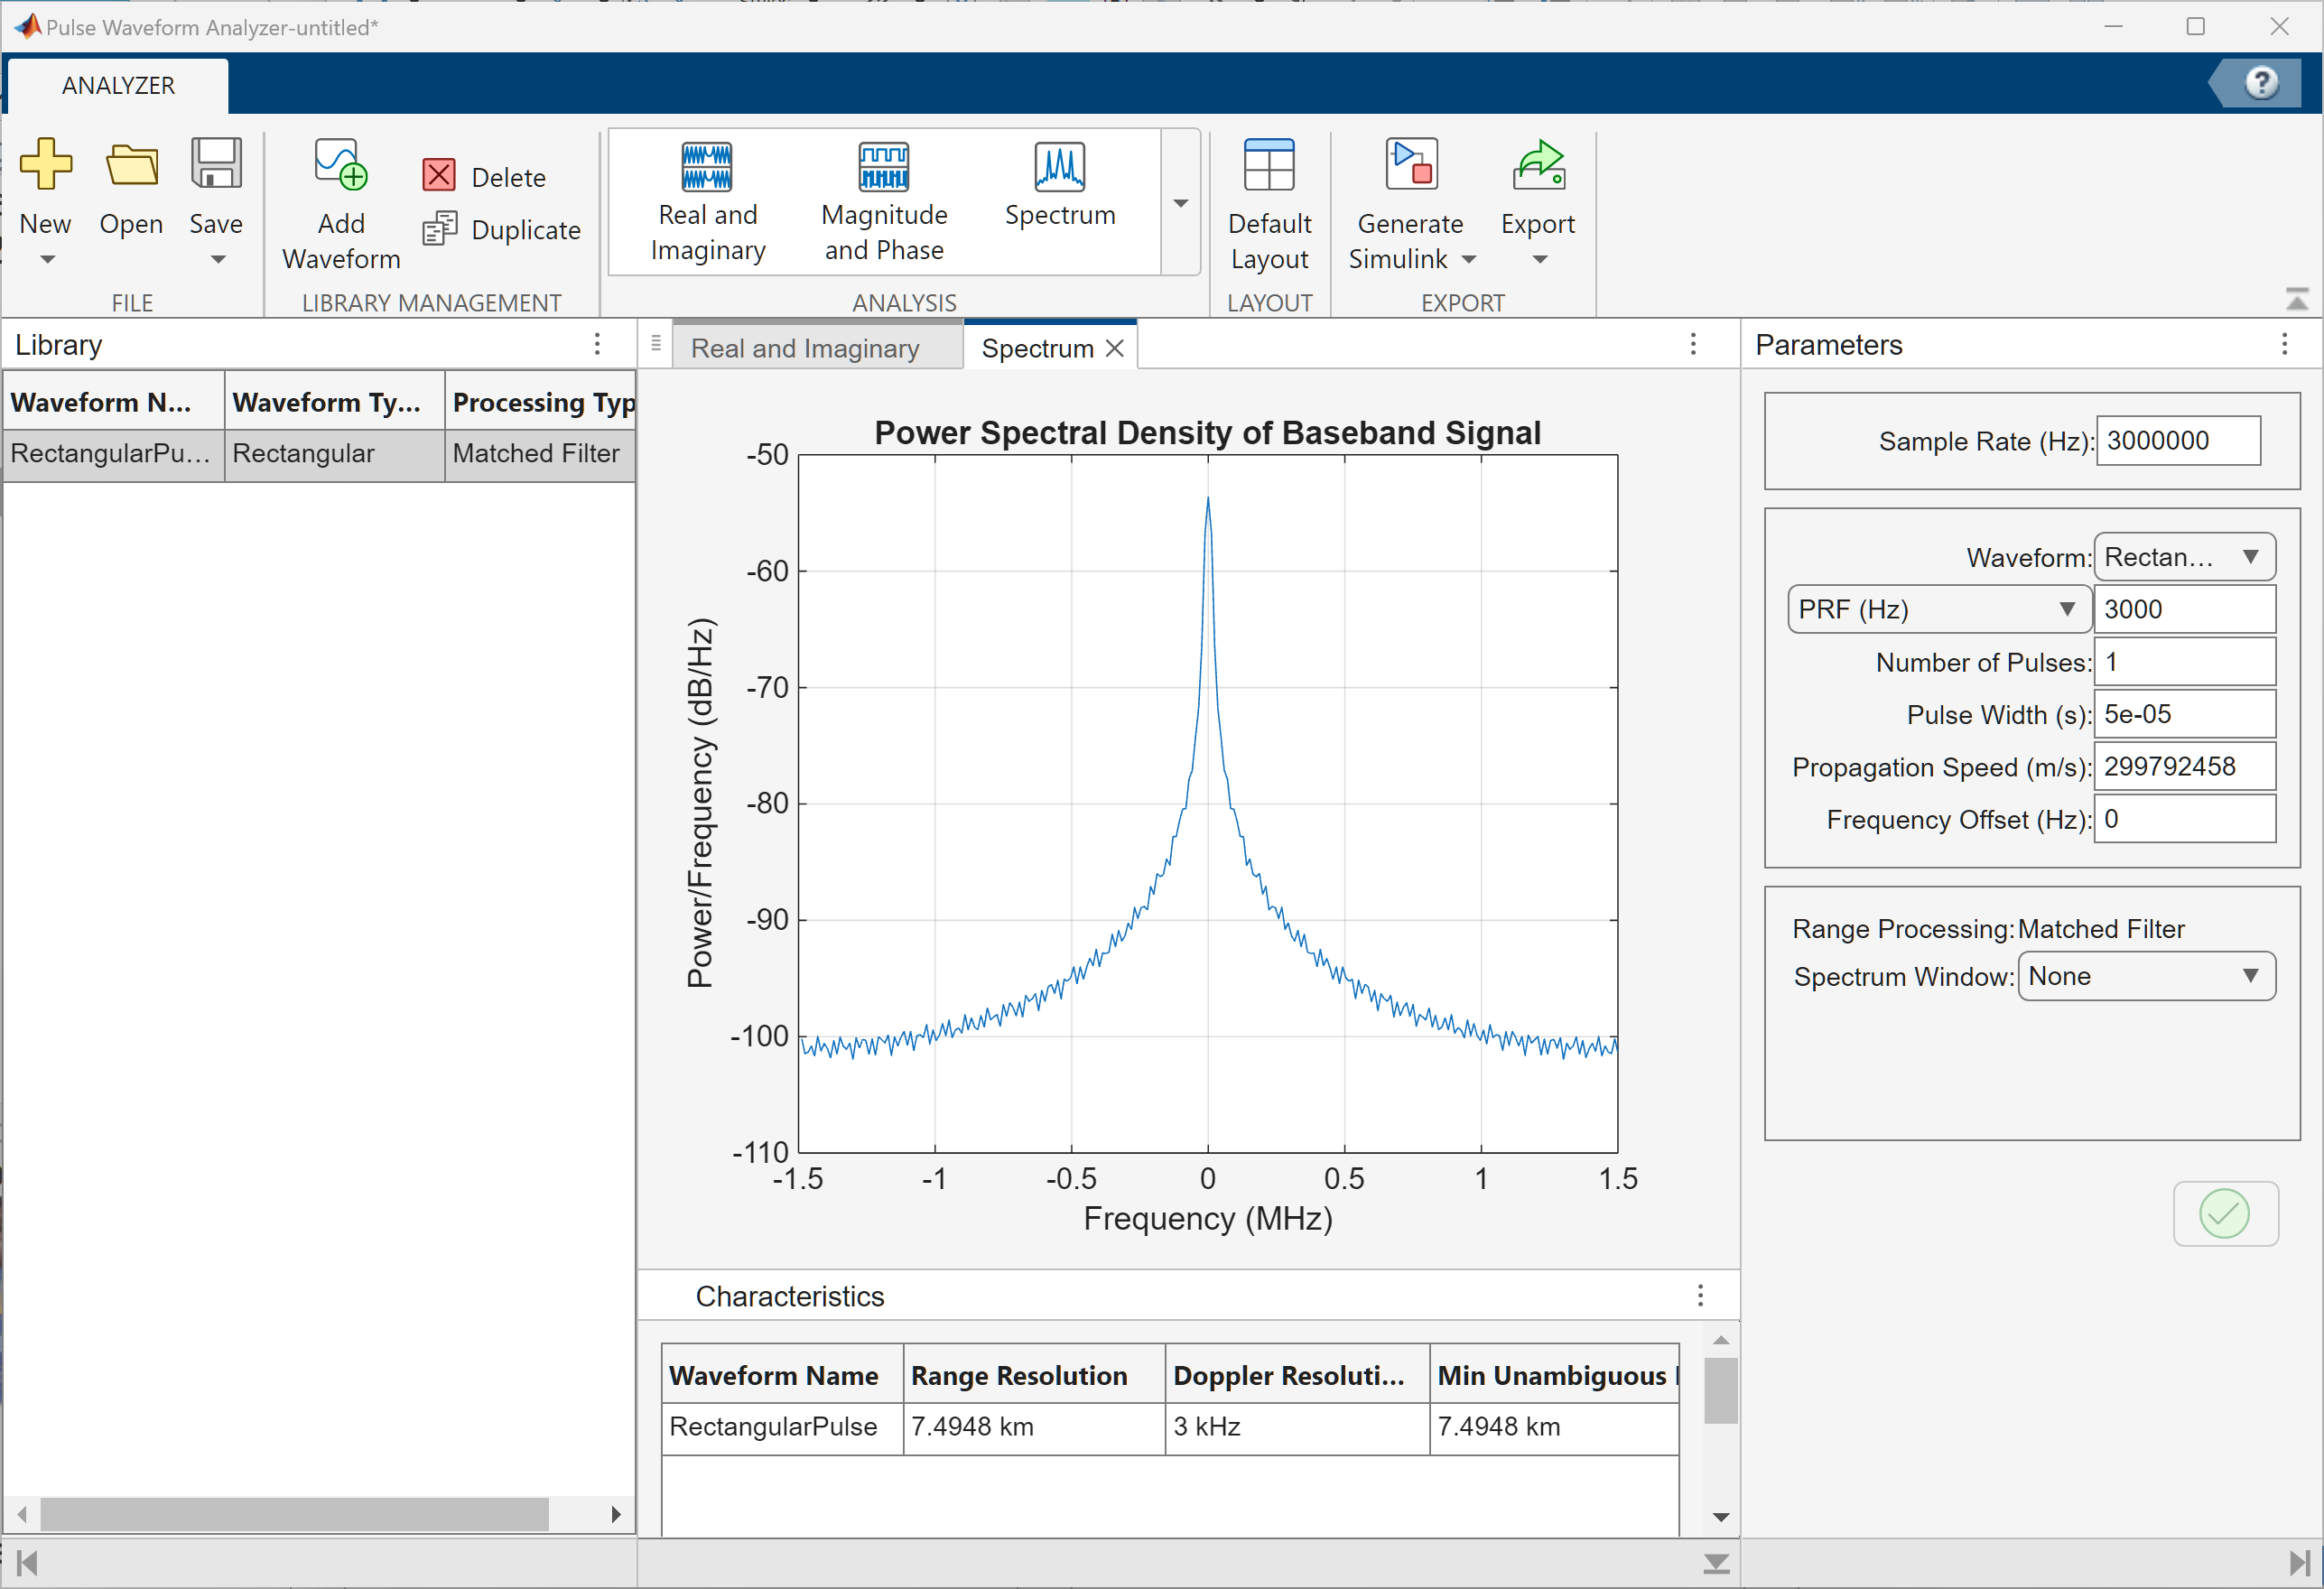Screen dimensions: 2324x1589
Task: Switch to the Real and Imaginary tab
Action: pyautogui.click(x=806, y=347)
